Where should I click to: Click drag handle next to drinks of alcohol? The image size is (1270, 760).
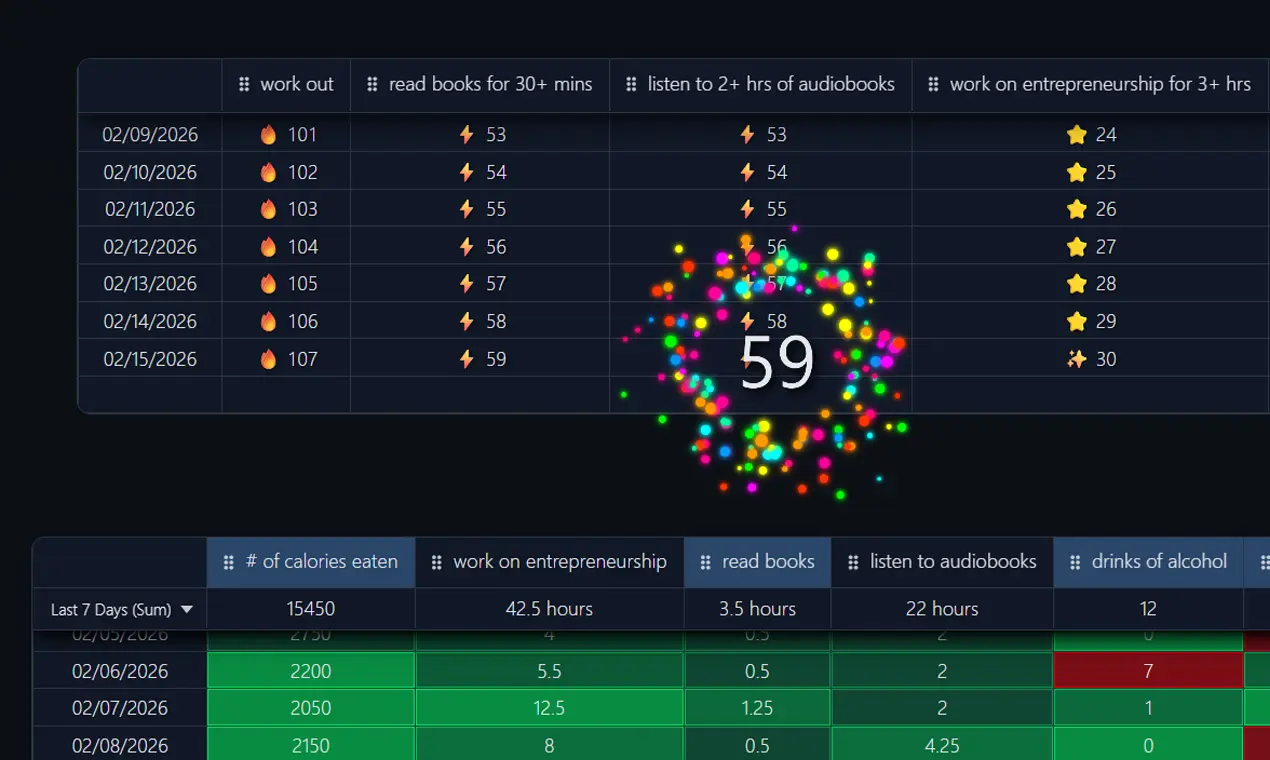[1075, 562]
